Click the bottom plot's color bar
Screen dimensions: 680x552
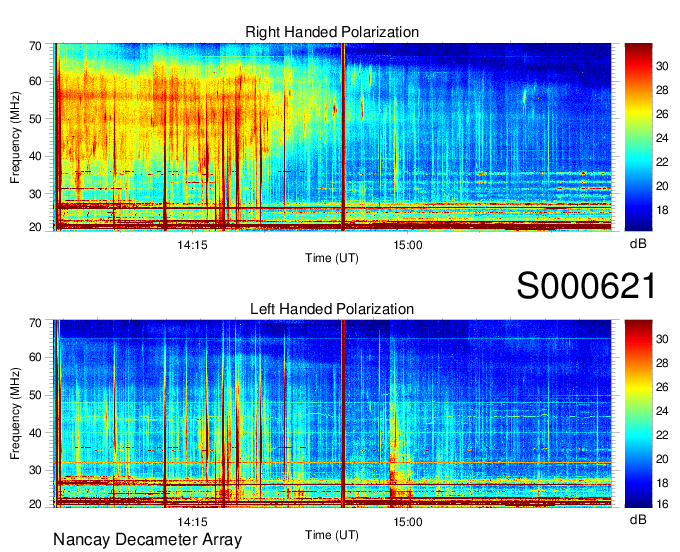pyautogui.click(x=638, y=414)
